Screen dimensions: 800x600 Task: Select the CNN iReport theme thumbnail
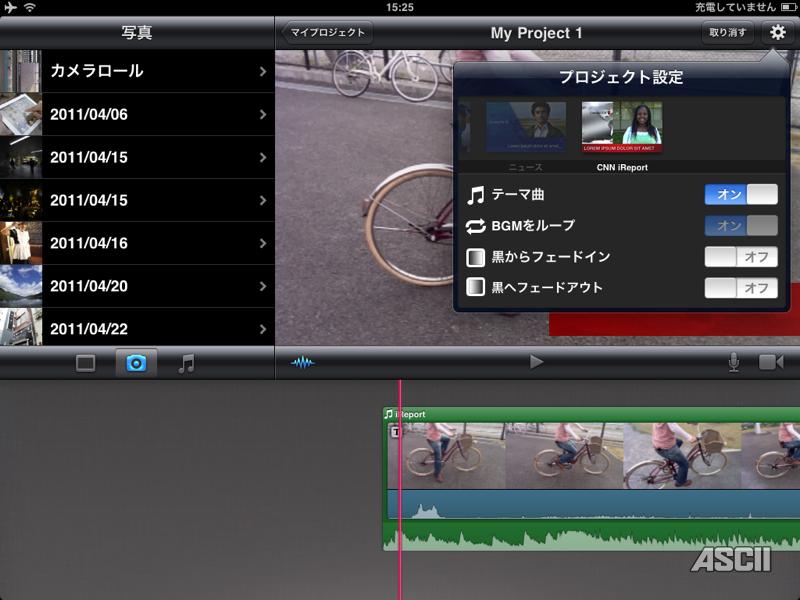(x=621, y=127)
